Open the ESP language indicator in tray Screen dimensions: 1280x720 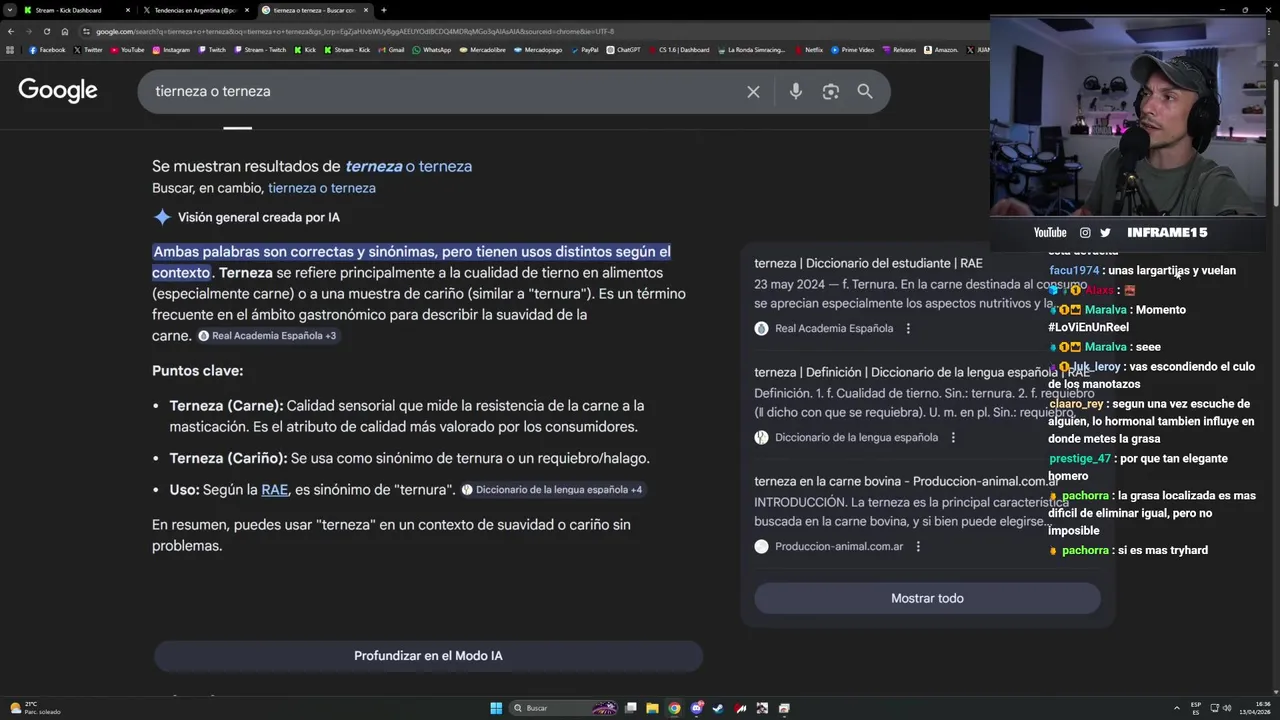pyautogui.click(x=1196, y=708)
